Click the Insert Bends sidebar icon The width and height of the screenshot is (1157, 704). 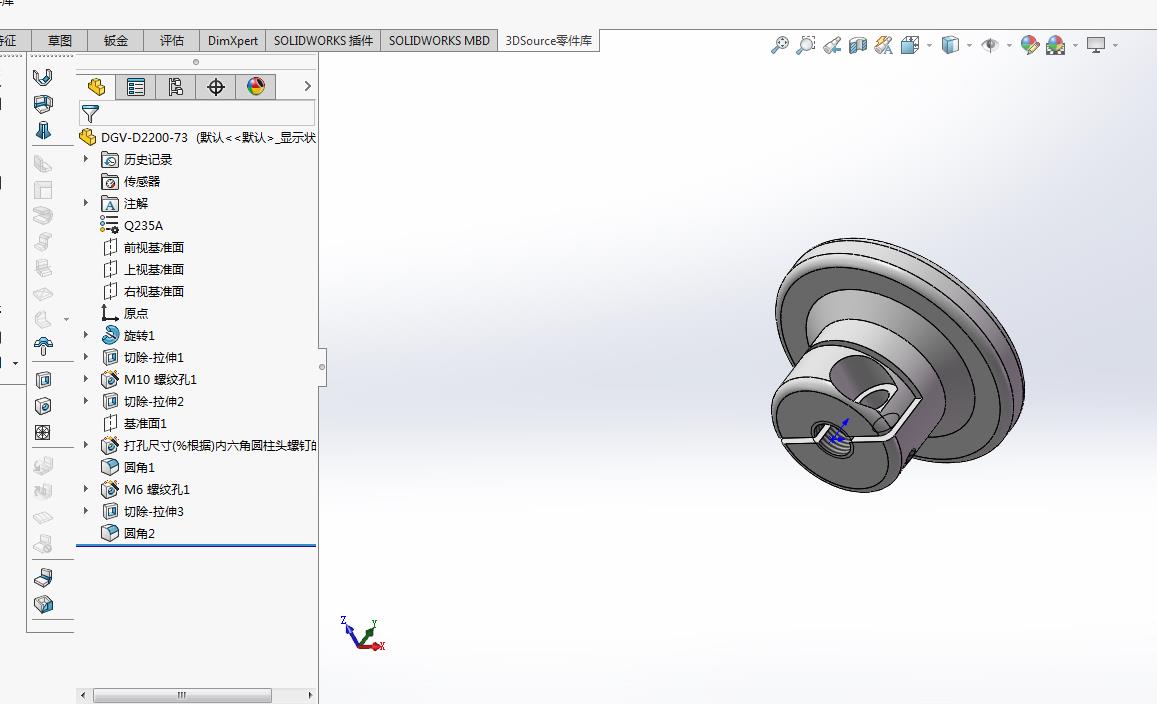point(43,578)
